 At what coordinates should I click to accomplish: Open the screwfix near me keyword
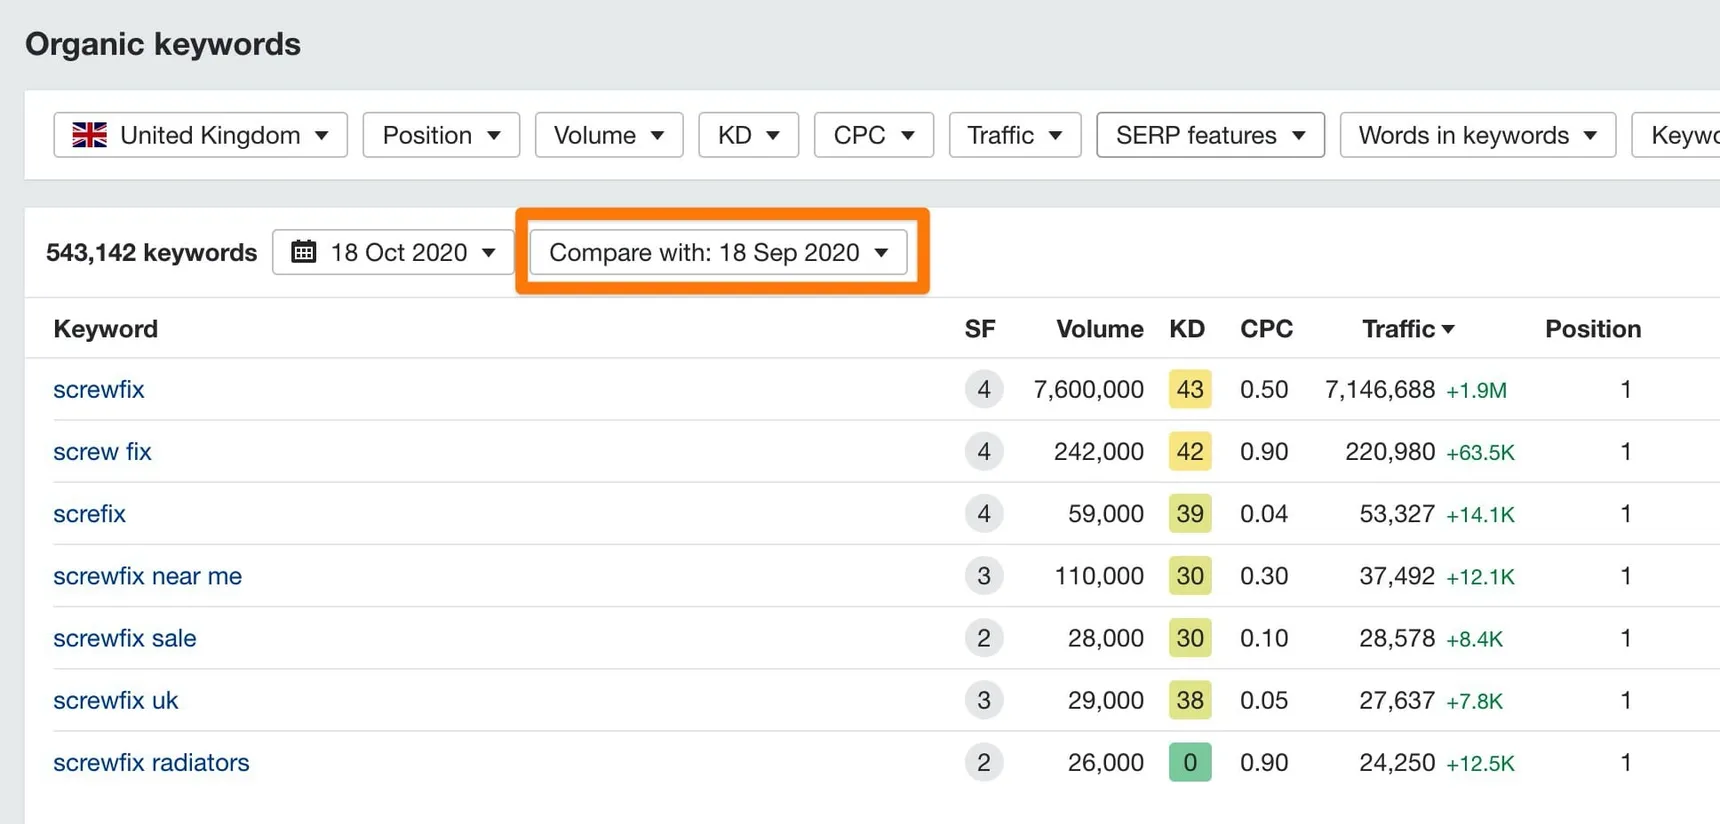[147, 576]
